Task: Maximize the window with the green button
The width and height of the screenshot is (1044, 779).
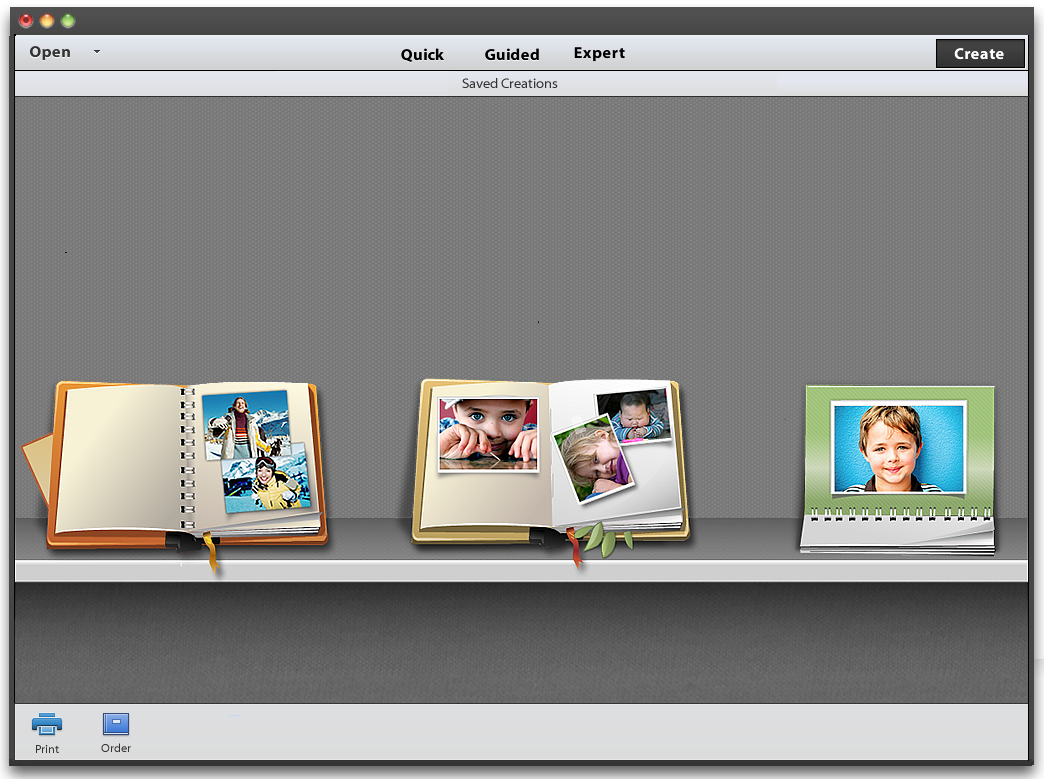Action: [68, 21]
